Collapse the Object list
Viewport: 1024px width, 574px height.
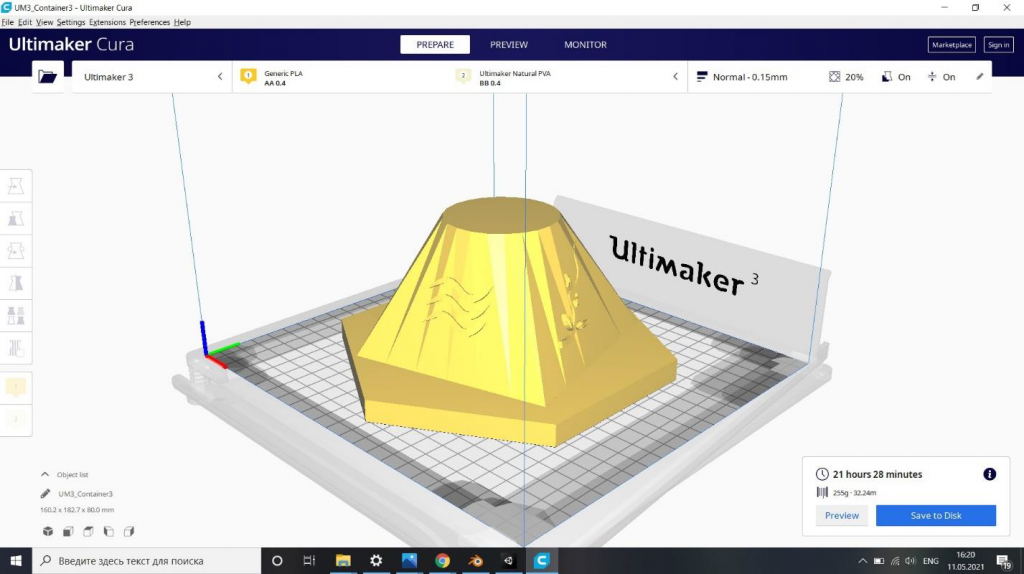coord(45,475)
